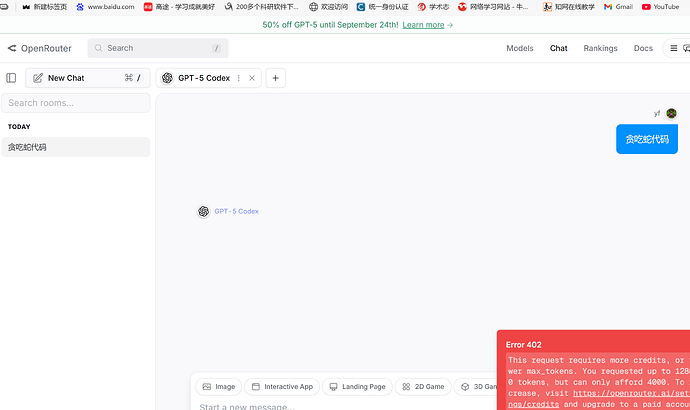Open the hamburger menu in header
Image resolution: width=690 pixels, height=410 pixels.
pyautogui.click(x=673, y=48)
